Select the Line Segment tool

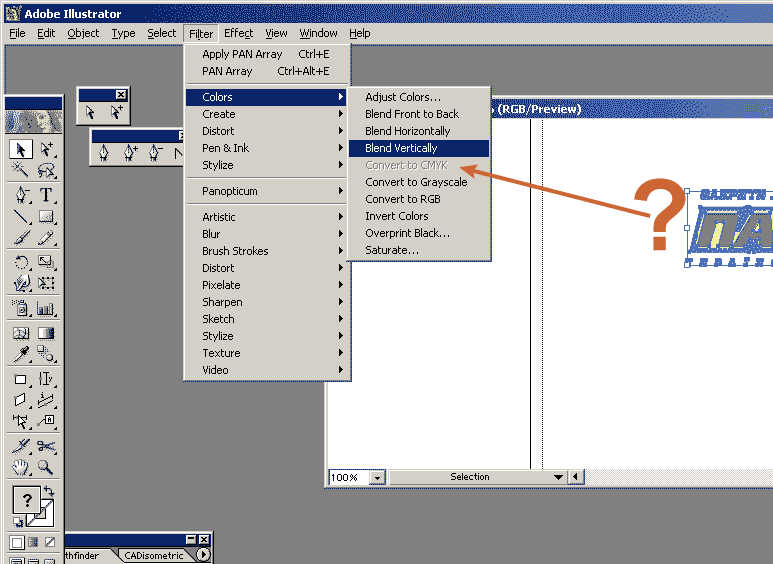(x=21, y=216)
